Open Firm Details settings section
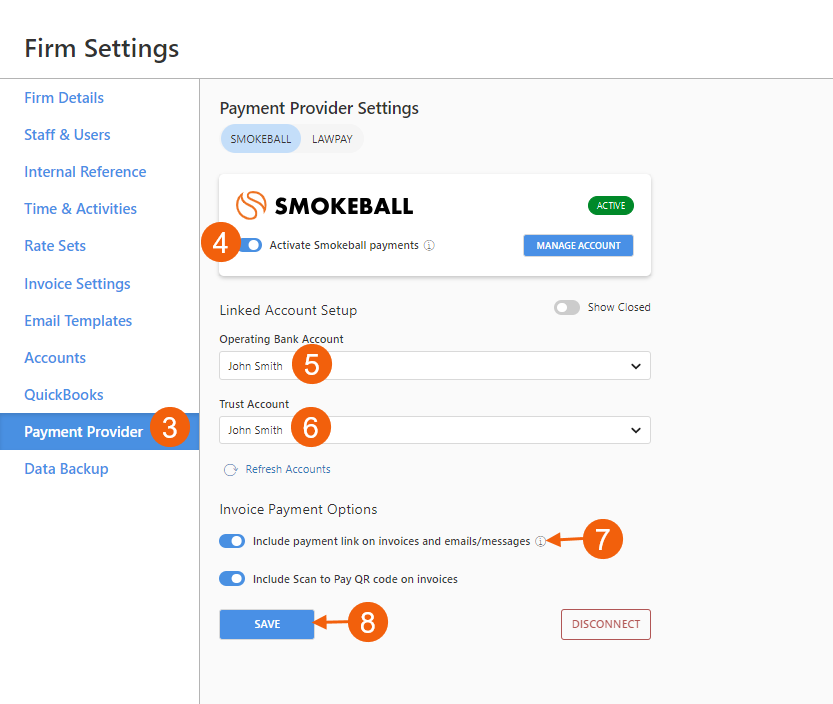 pyautogui.click(x=64, y=98)
